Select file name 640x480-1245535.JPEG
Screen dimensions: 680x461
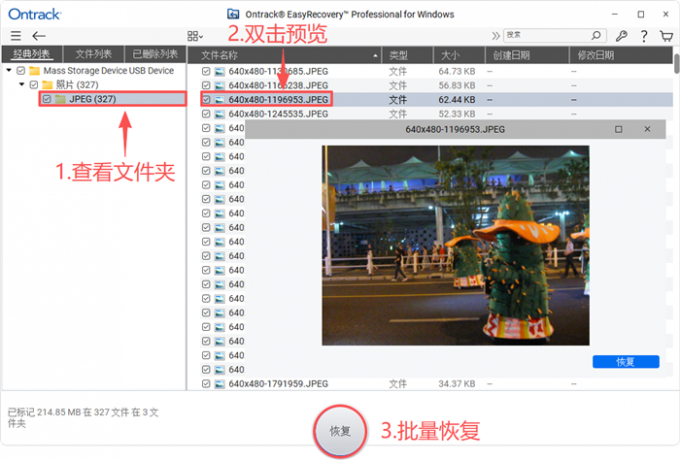pos(278,114)
